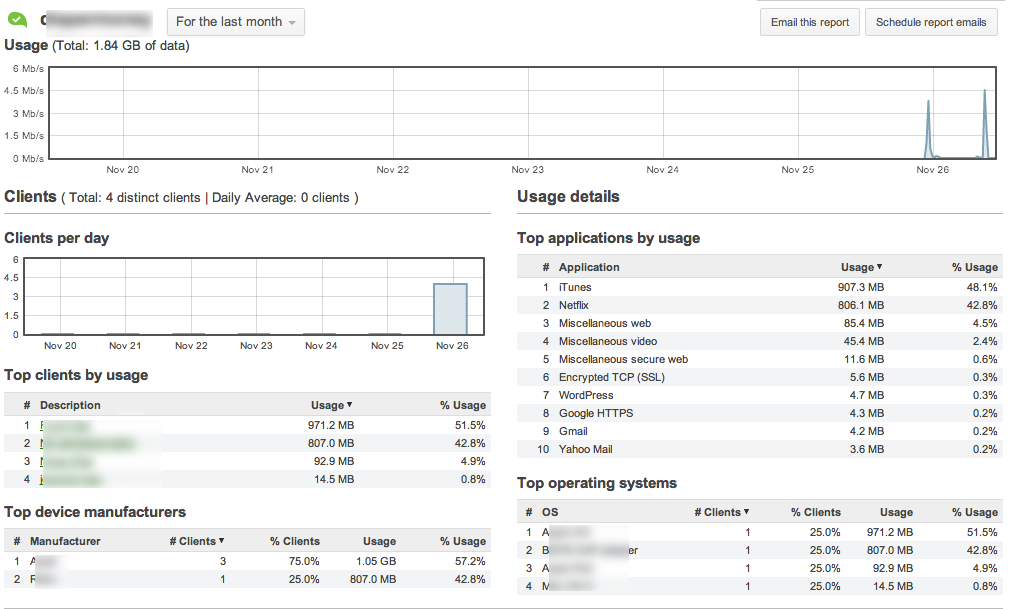This screenshot has height=609, width=1009.
Task: Click sort arrow beside Usage in Top applications
Action: (x=879, y=267)
